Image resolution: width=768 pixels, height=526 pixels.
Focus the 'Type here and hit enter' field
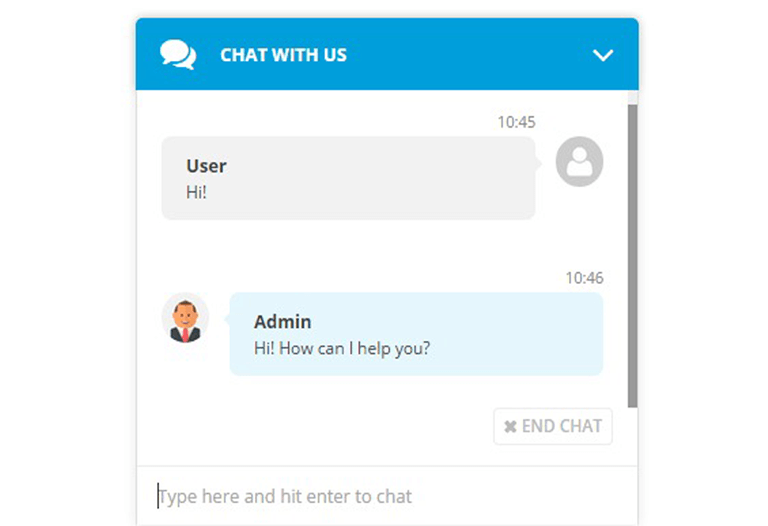pyautogui.click(x=387, y=496)
